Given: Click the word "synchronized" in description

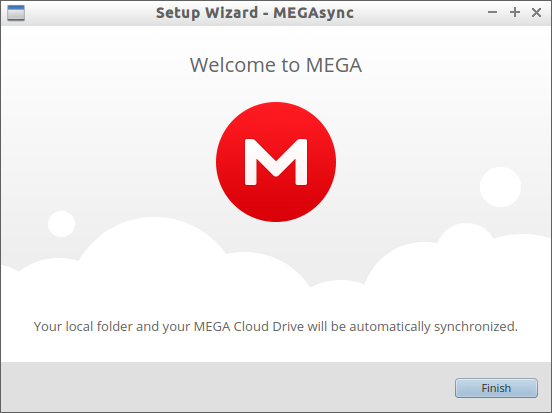Looking at the screenshot, I should tap(475, 327).
